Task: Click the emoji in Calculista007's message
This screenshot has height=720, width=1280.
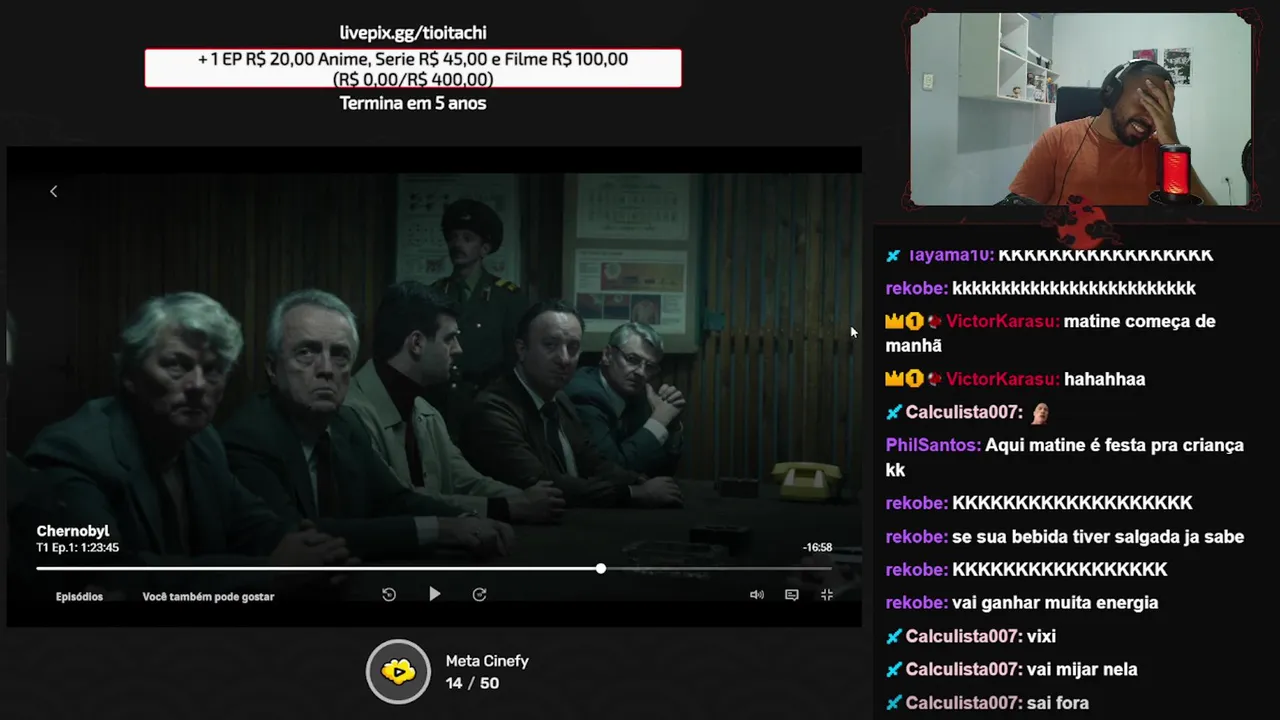Action: pyautogui.click(x=1039, y=412)
